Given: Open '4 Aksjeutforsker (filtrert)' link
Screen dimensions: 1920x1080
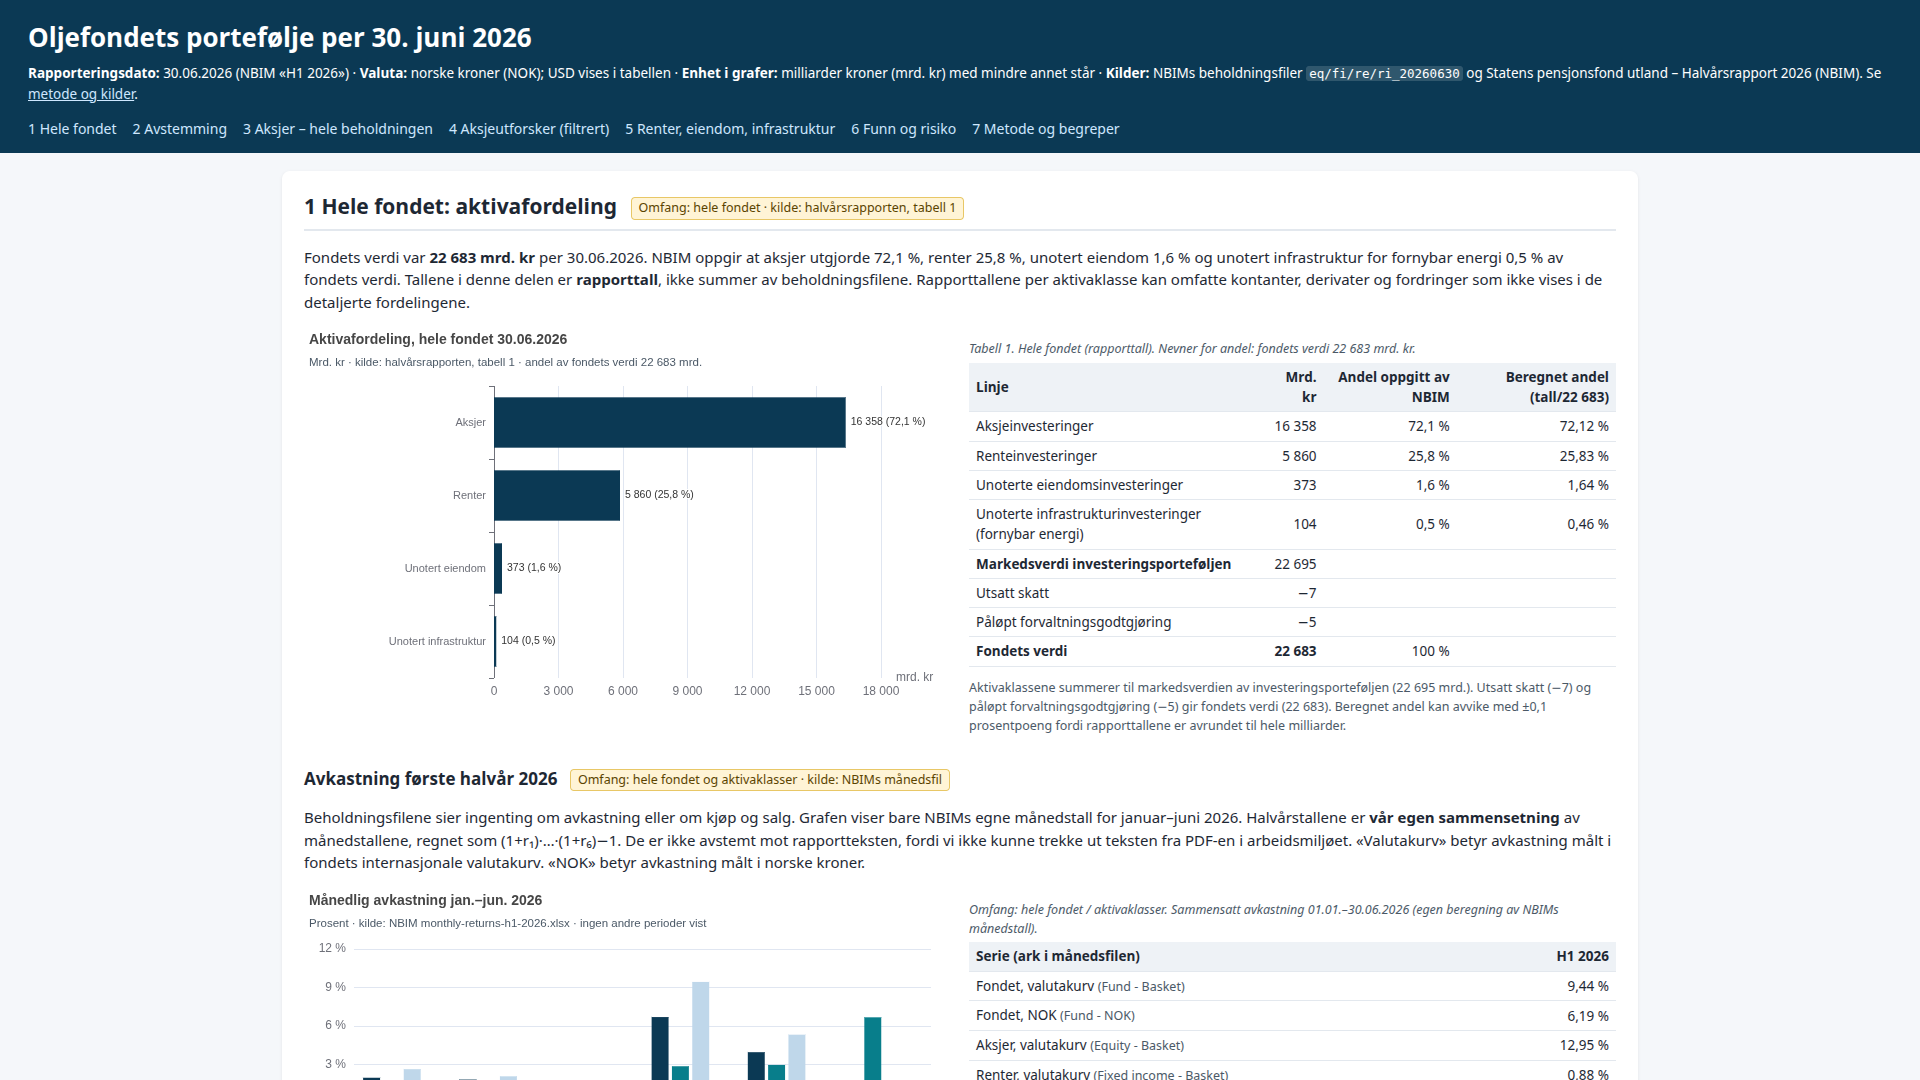Looking at the screenshot, I should (x=529, y=129).
